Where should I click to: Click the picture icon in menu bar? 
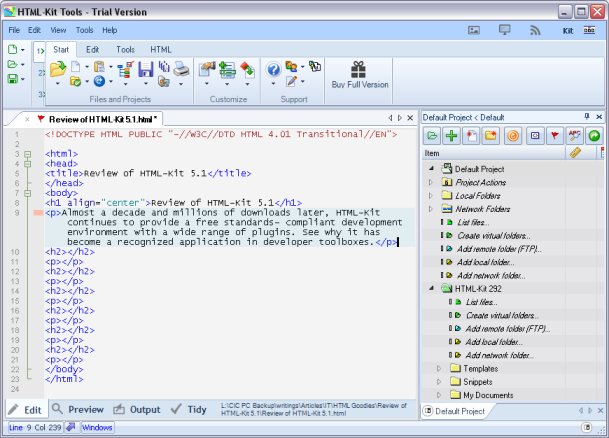[474, 30]
